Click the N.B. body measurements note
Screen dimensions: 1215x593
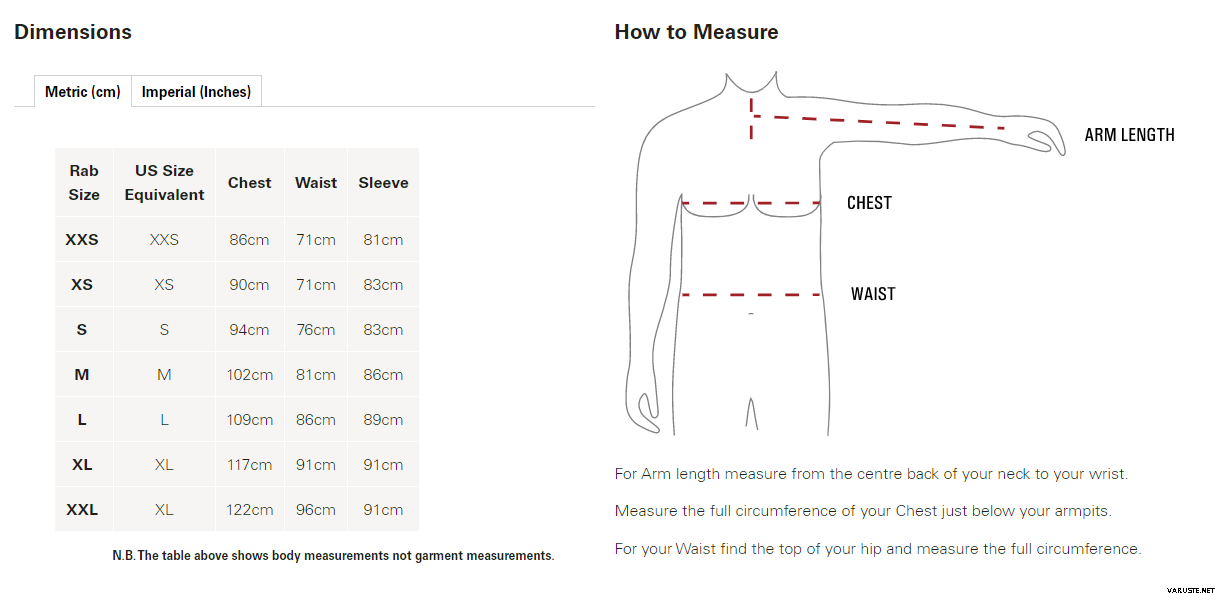click(333, 556)
